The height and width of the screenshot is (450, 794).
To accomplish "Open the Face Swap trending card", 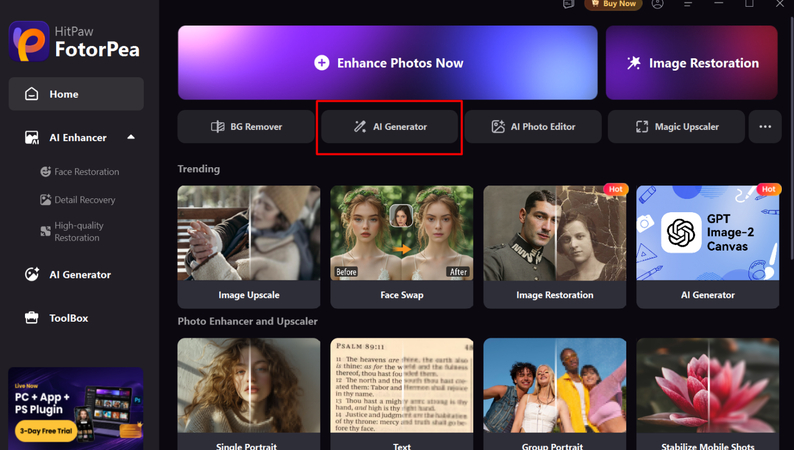I will pos(402,247).
